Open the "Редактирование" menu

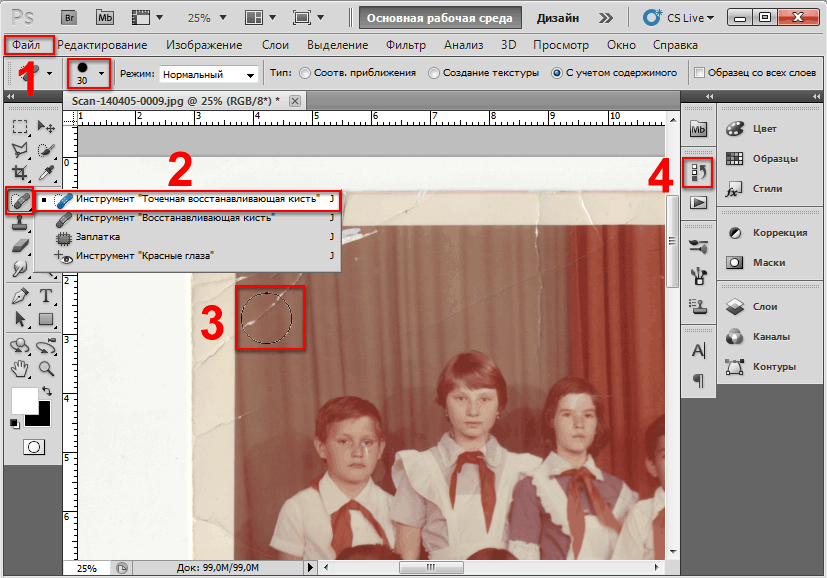[102, 45]
